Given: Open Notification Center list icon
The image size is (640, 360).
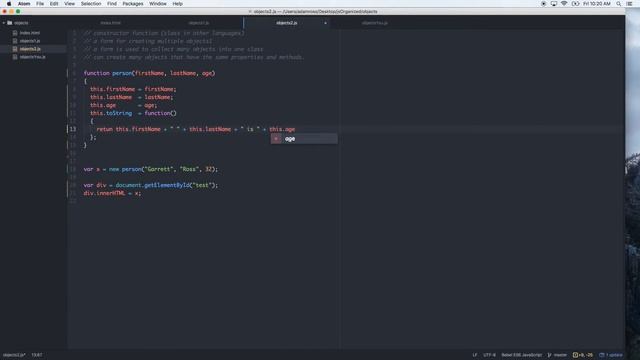Looking at the screenshot, I should point(630,4).
